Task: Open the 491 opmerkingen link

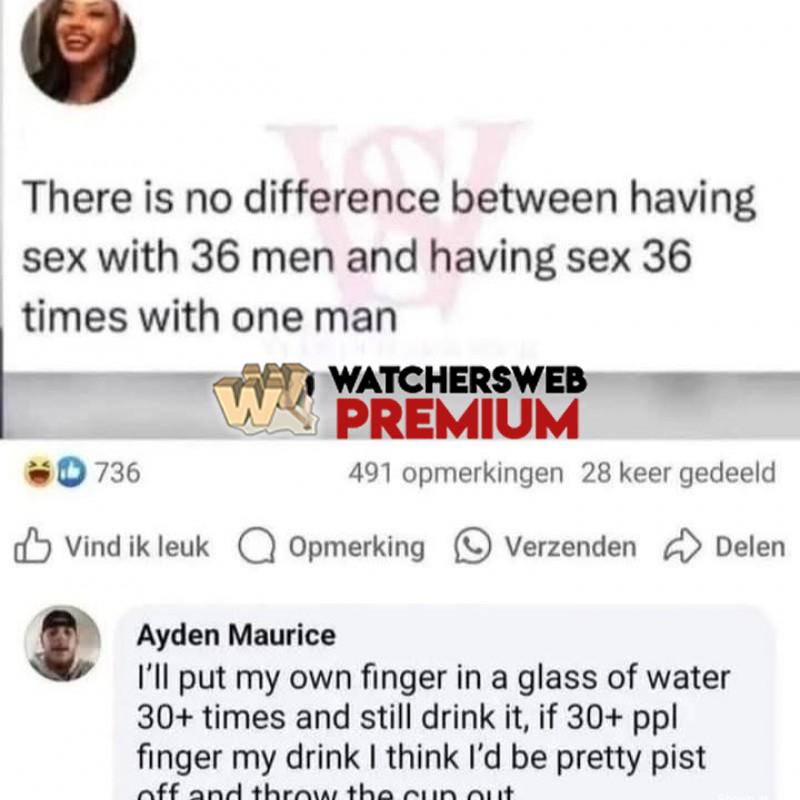Action: point(456,473)
